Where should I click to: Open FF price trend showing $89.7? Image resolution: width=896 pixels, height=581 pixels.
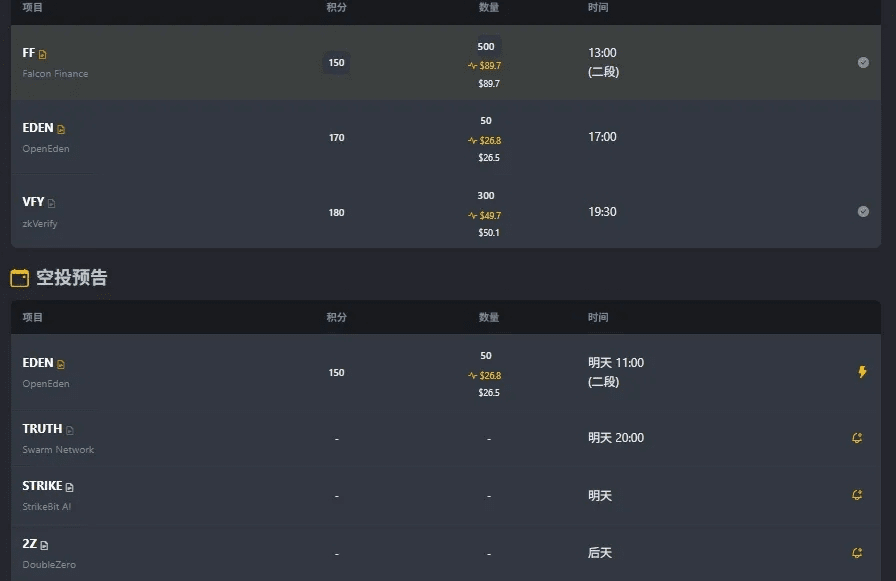pyautogui.click(x=484, y=66)
